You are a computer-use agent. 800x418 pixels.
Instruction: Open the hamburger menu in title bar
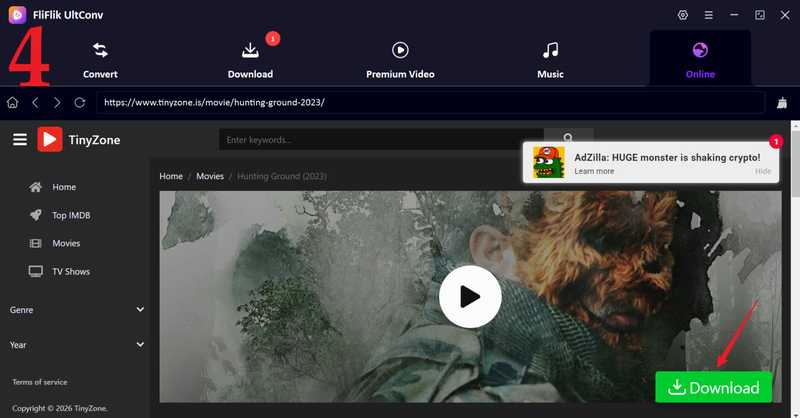709,15
